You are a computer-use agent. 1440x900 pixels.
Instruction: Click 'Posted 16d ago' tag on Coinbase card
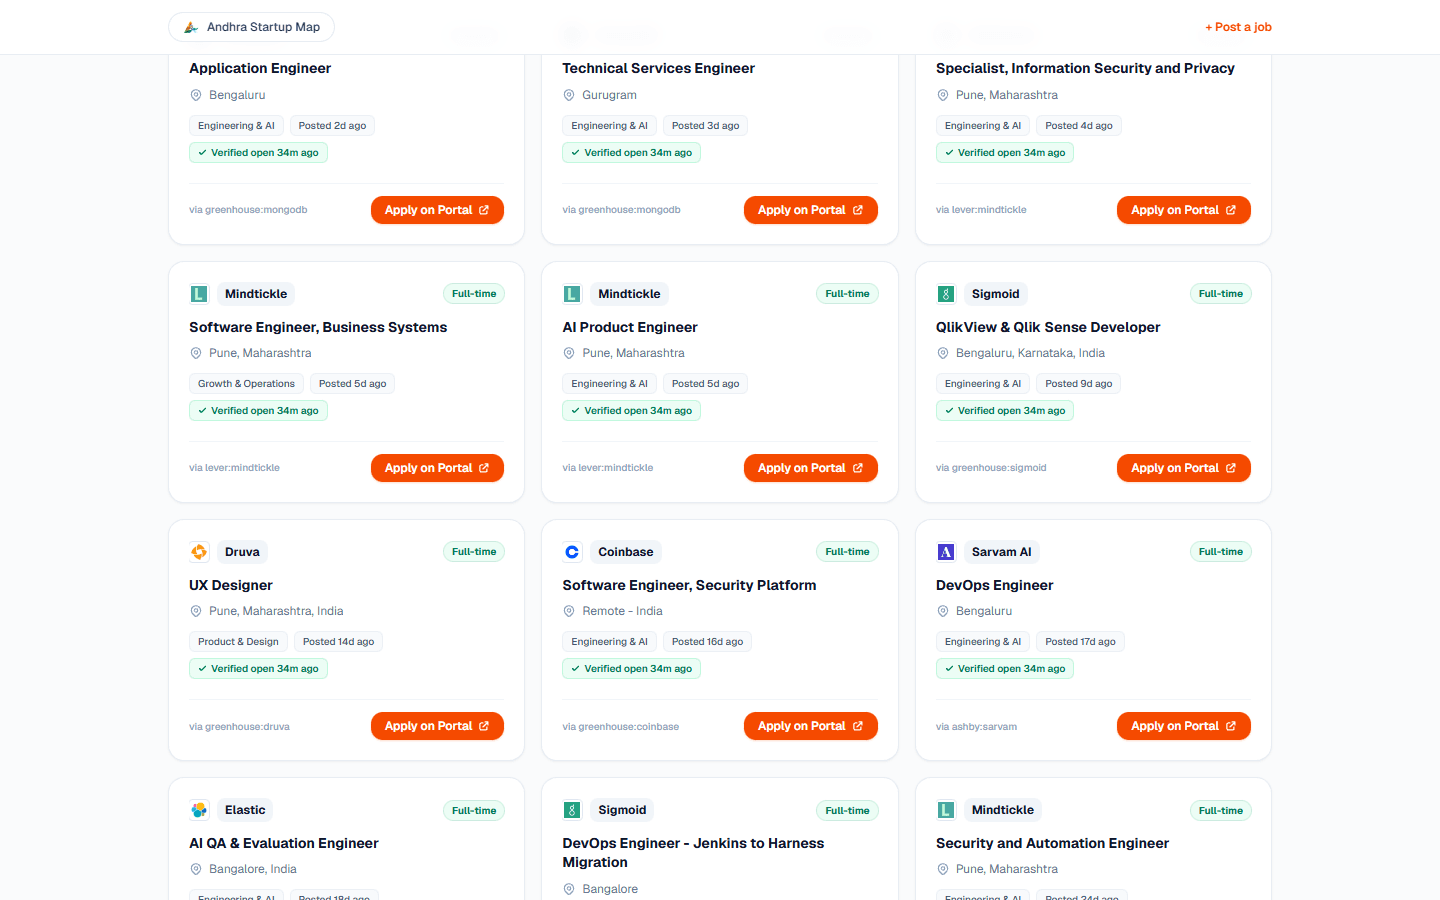(x=707, y=642)
